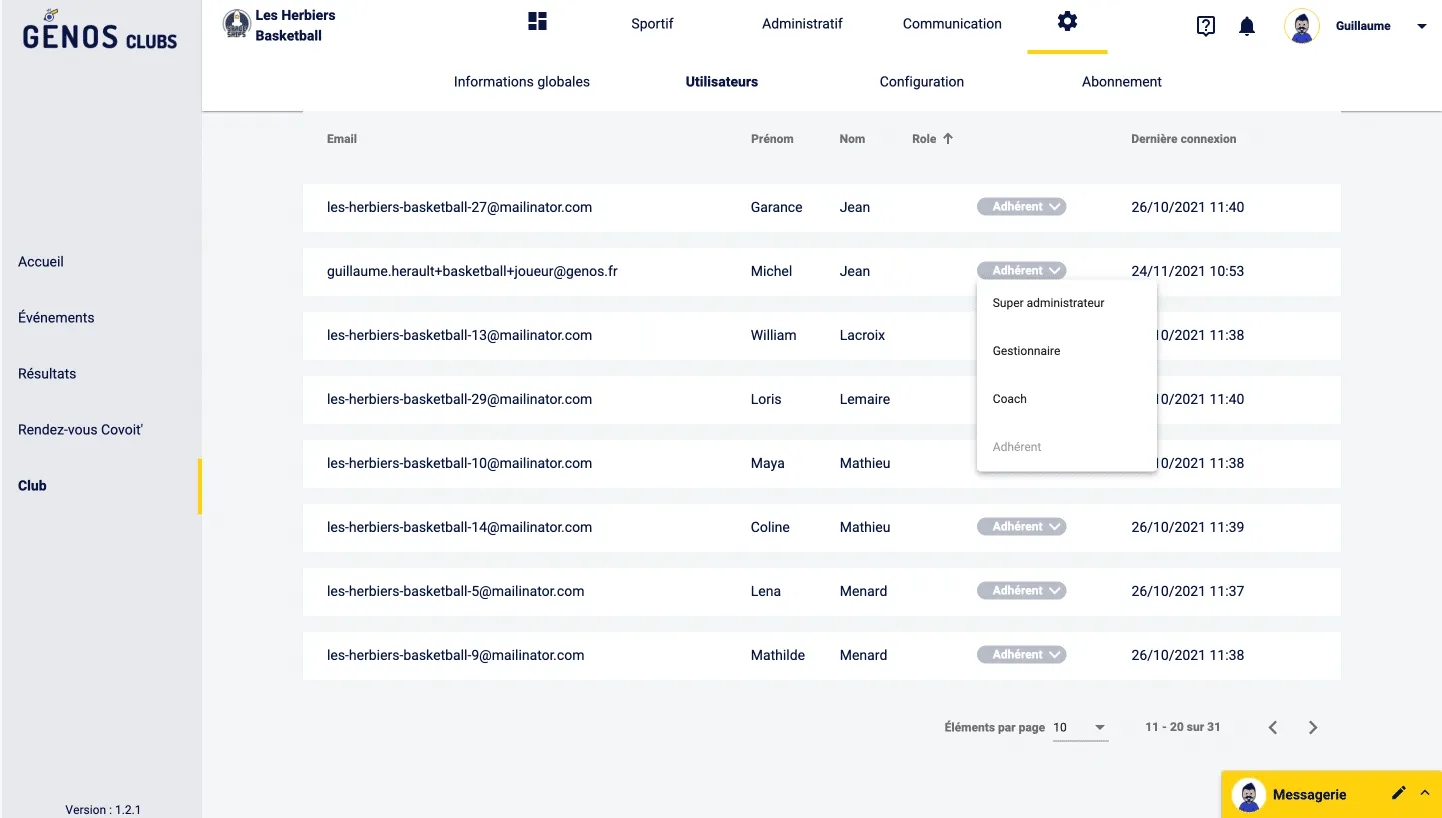Navigate to Événements in sidebar
This screenshot has height=818, width=1442.
click(56, 318)
